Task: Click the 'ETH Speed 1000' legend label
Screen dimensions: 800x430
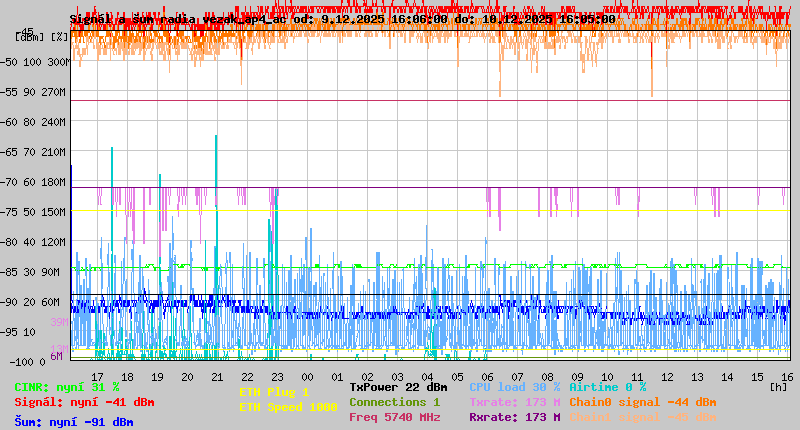Action: [288, 407]
